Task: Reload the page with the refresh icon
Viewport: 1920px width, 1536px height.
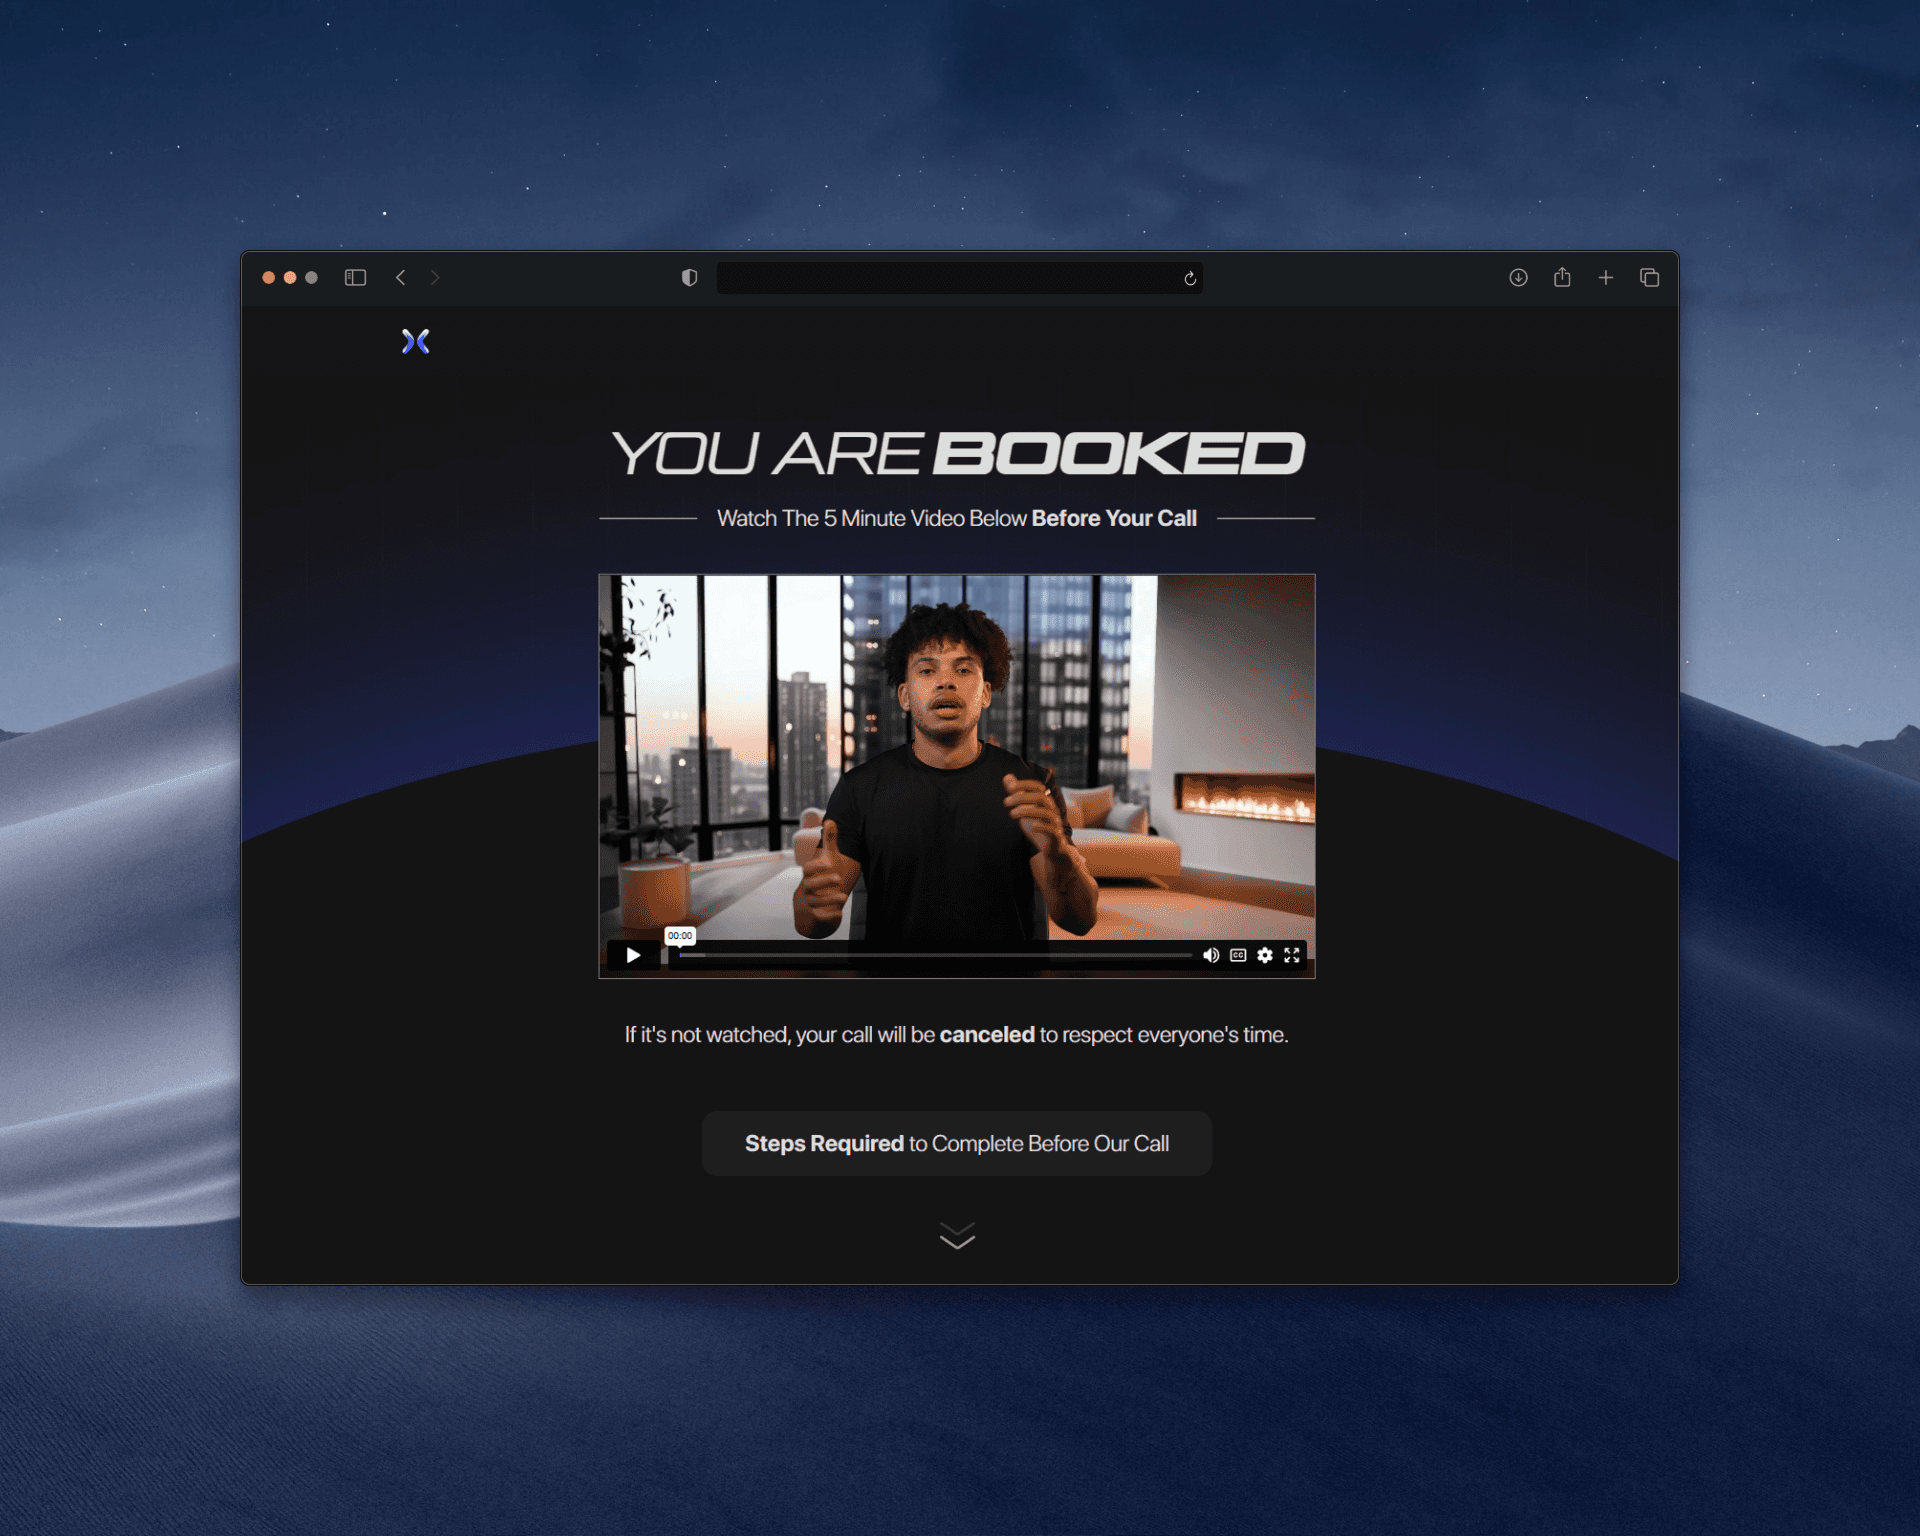Action: point(1190,278)
